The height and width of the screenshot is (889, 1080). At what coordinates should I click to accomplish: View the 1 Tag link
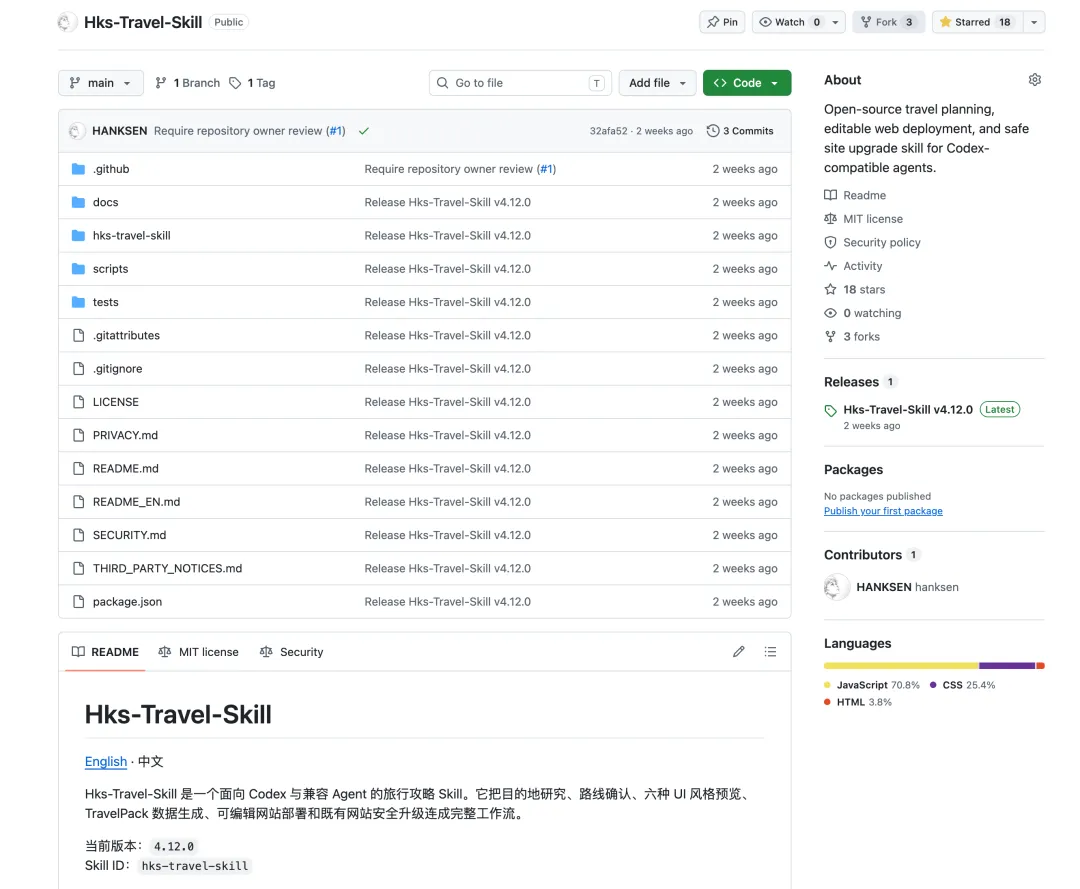253,83
